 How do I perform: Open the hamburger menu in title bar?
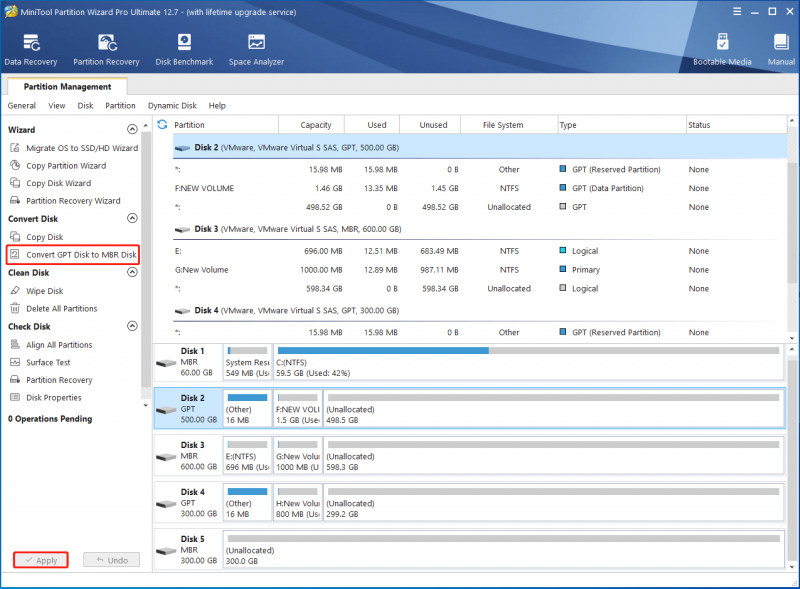(737, 11)
